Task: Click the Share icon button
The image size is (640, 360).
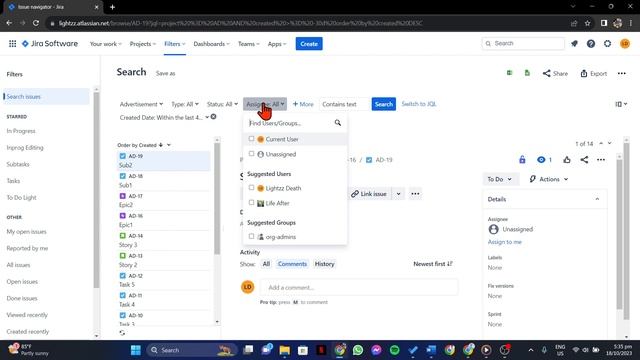Action: coord(555,73)
